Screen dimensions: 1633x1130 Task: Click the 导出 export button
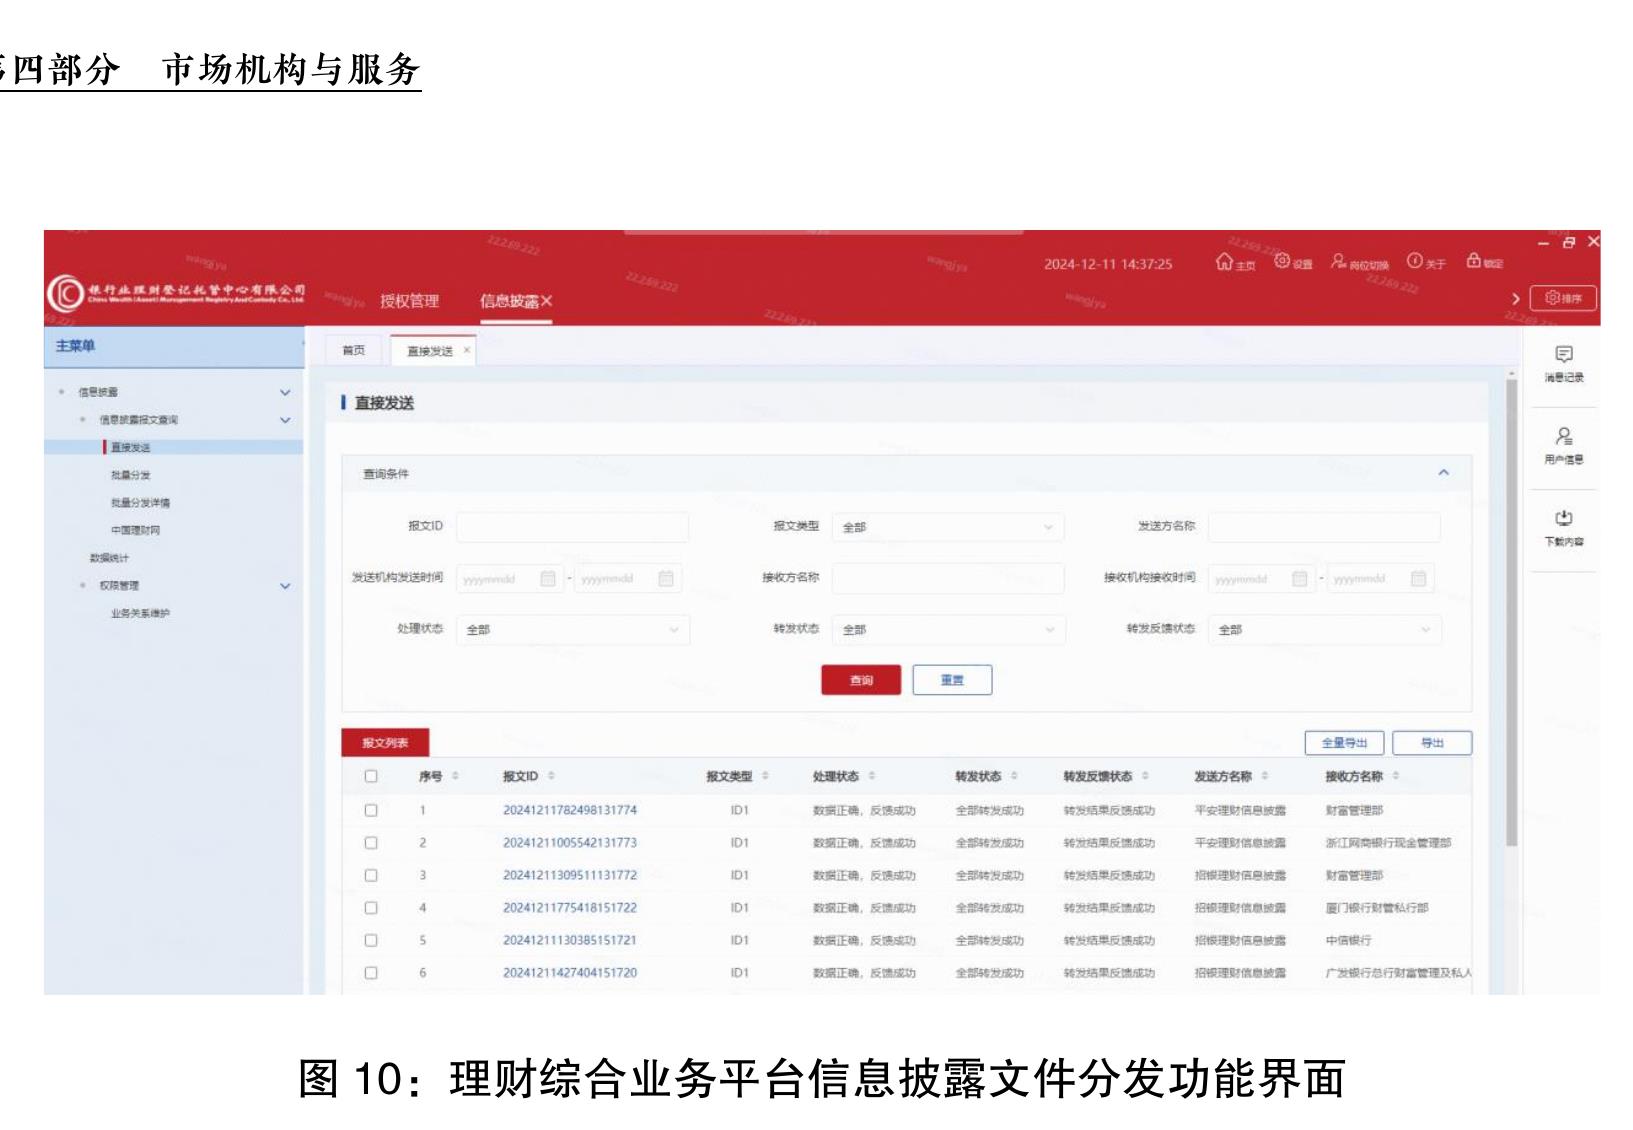click(1432, 743)
